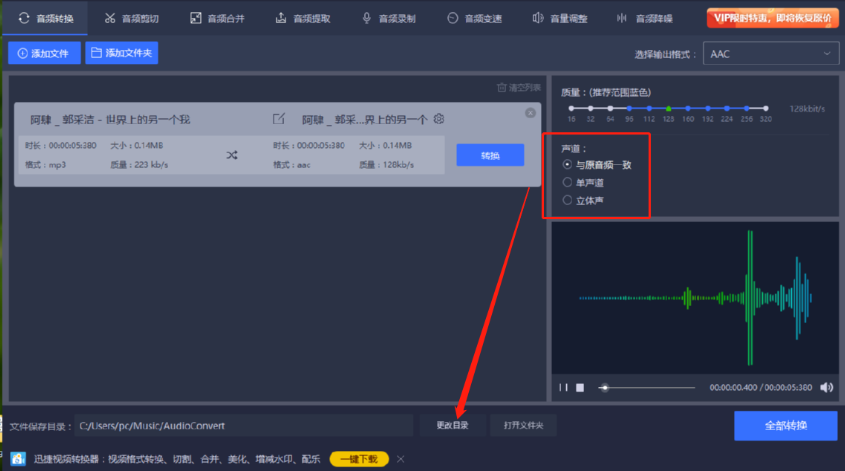Screen dimensions: 845x471
Task: Remove the file with the round close icon
Action: click(x=530, y=113)
